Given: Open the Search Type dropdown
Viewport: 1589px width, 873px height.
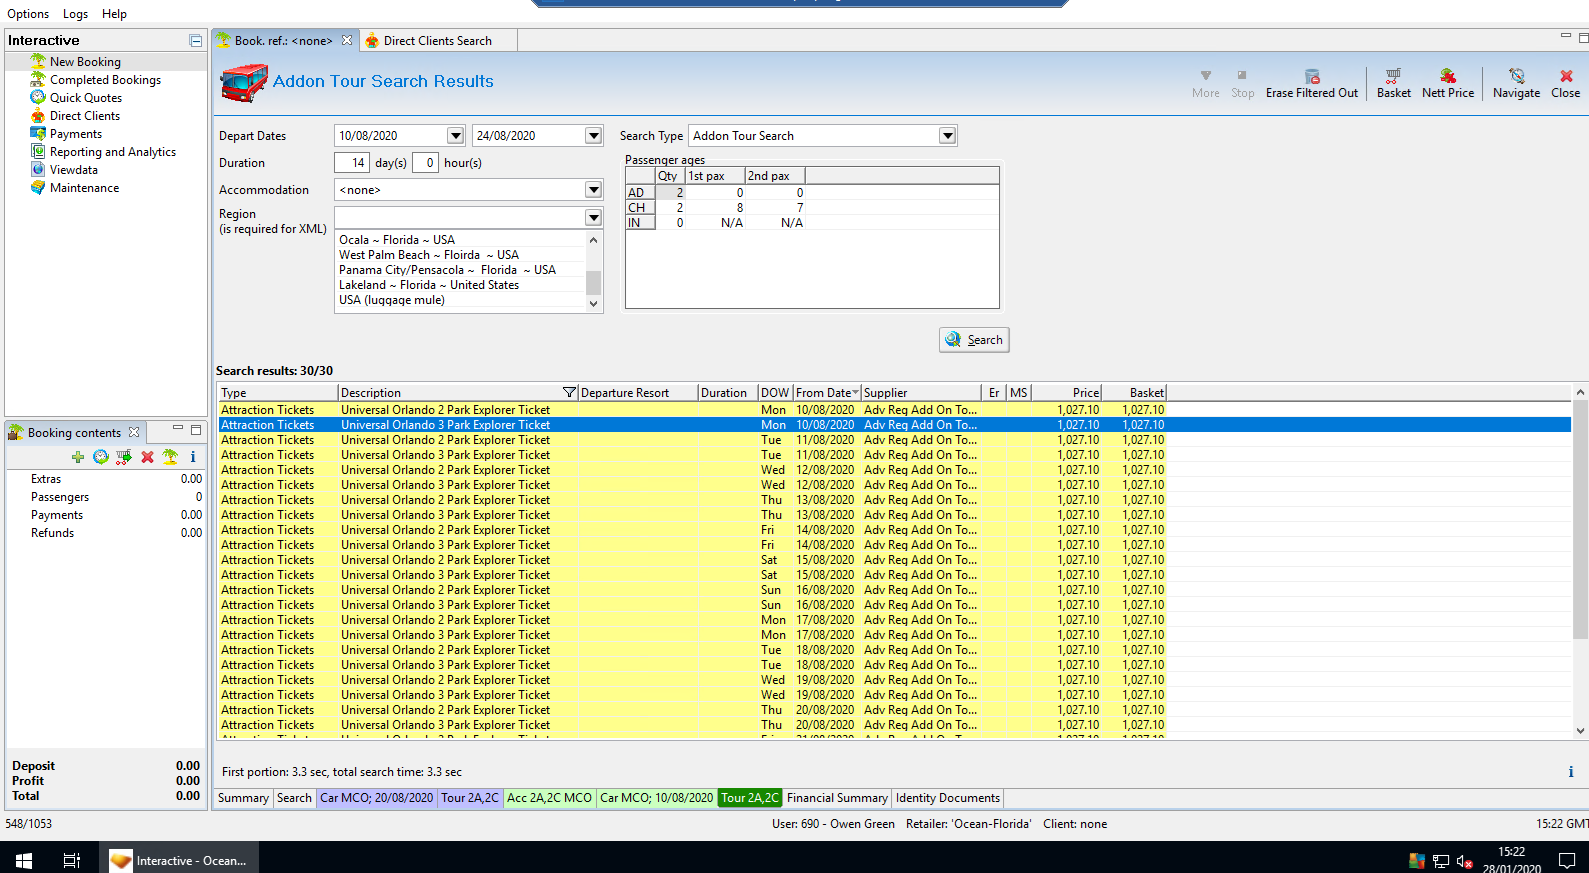Looking at the screenshot, I should (948, 135).
